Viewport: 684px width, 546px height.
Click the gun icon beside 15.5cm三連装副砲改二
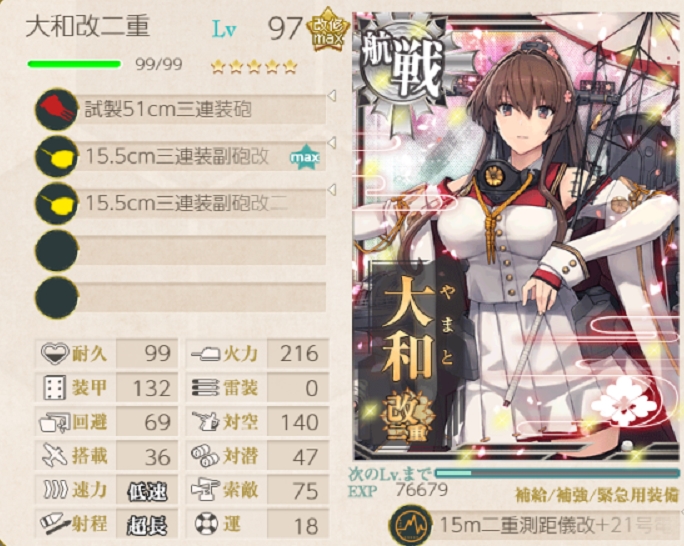point(56,203)
